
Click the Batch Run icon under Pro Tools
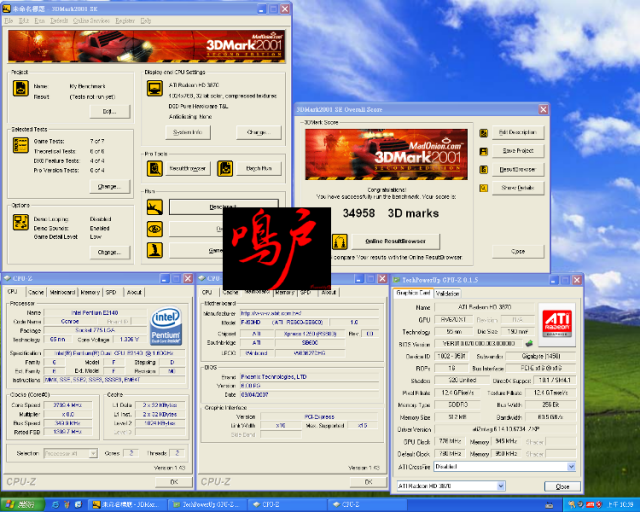[x=225, y=169]
